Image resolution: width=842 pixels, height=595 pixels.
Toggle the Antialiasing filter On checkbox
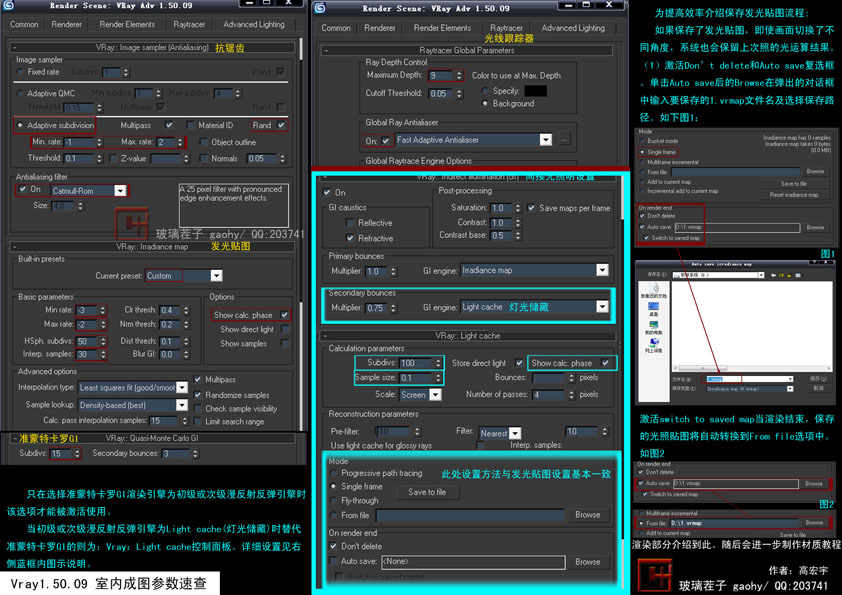coord(23,189)
